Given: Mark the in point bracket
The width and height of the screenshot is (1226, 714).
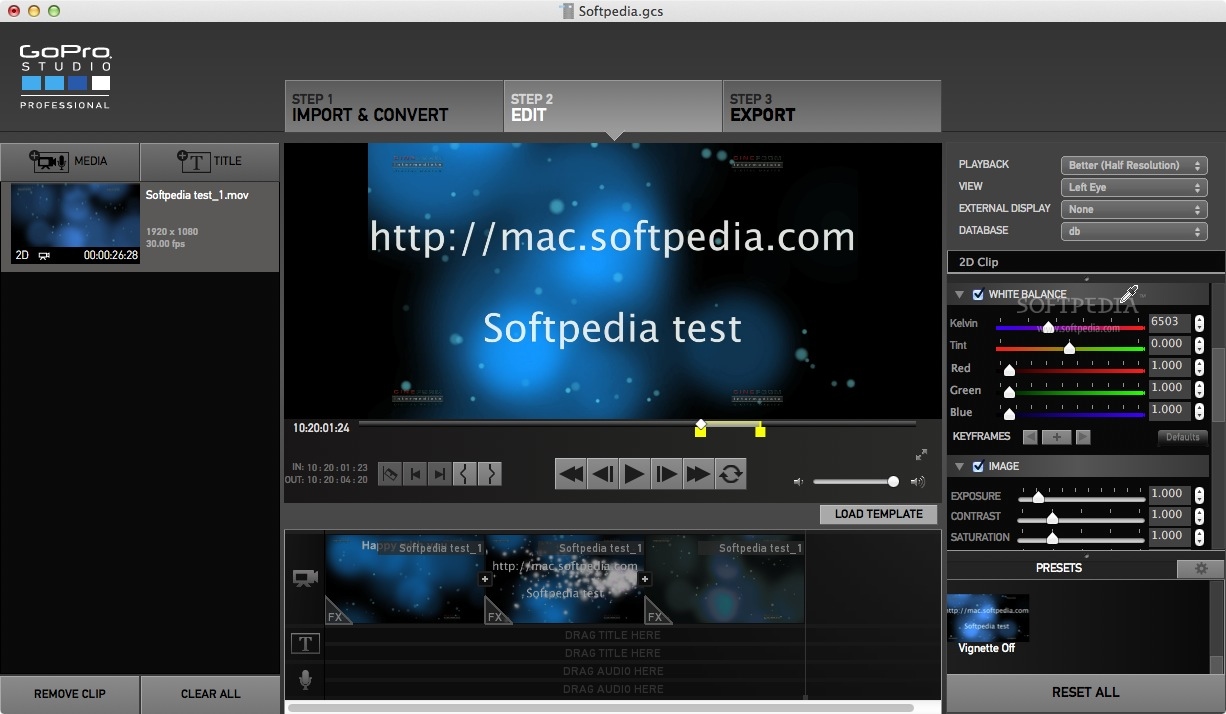Looking at the screenshot, I should coord(464,474).
